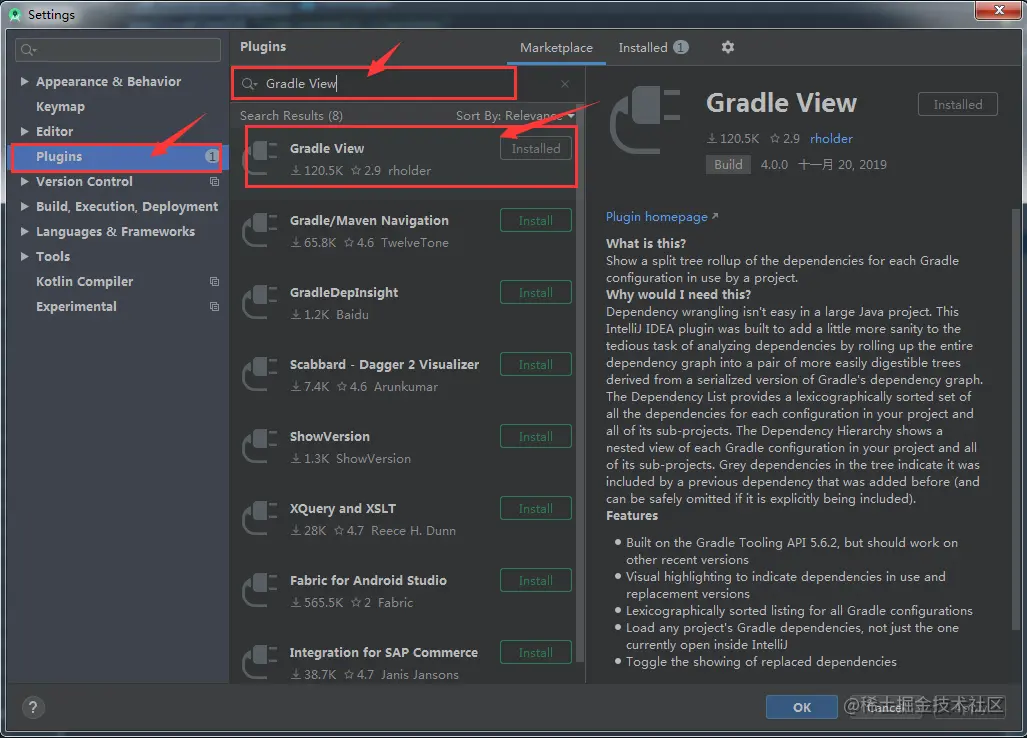The image size is (1027, 738).
Task: Click the Search Results (8) label
Action: (x=291, y=116)
